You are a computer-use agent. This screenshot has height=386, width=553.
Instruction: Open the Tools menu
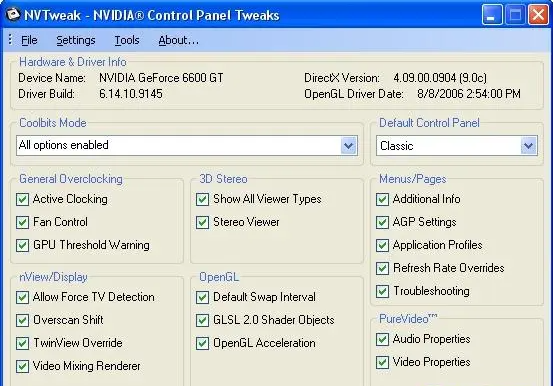(x=127, y=40)
